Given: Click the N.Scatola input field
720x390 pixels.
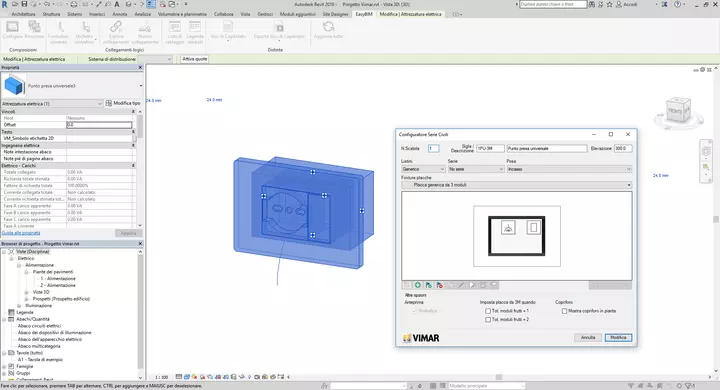Looking at the screenshot, I should point(433,148).
